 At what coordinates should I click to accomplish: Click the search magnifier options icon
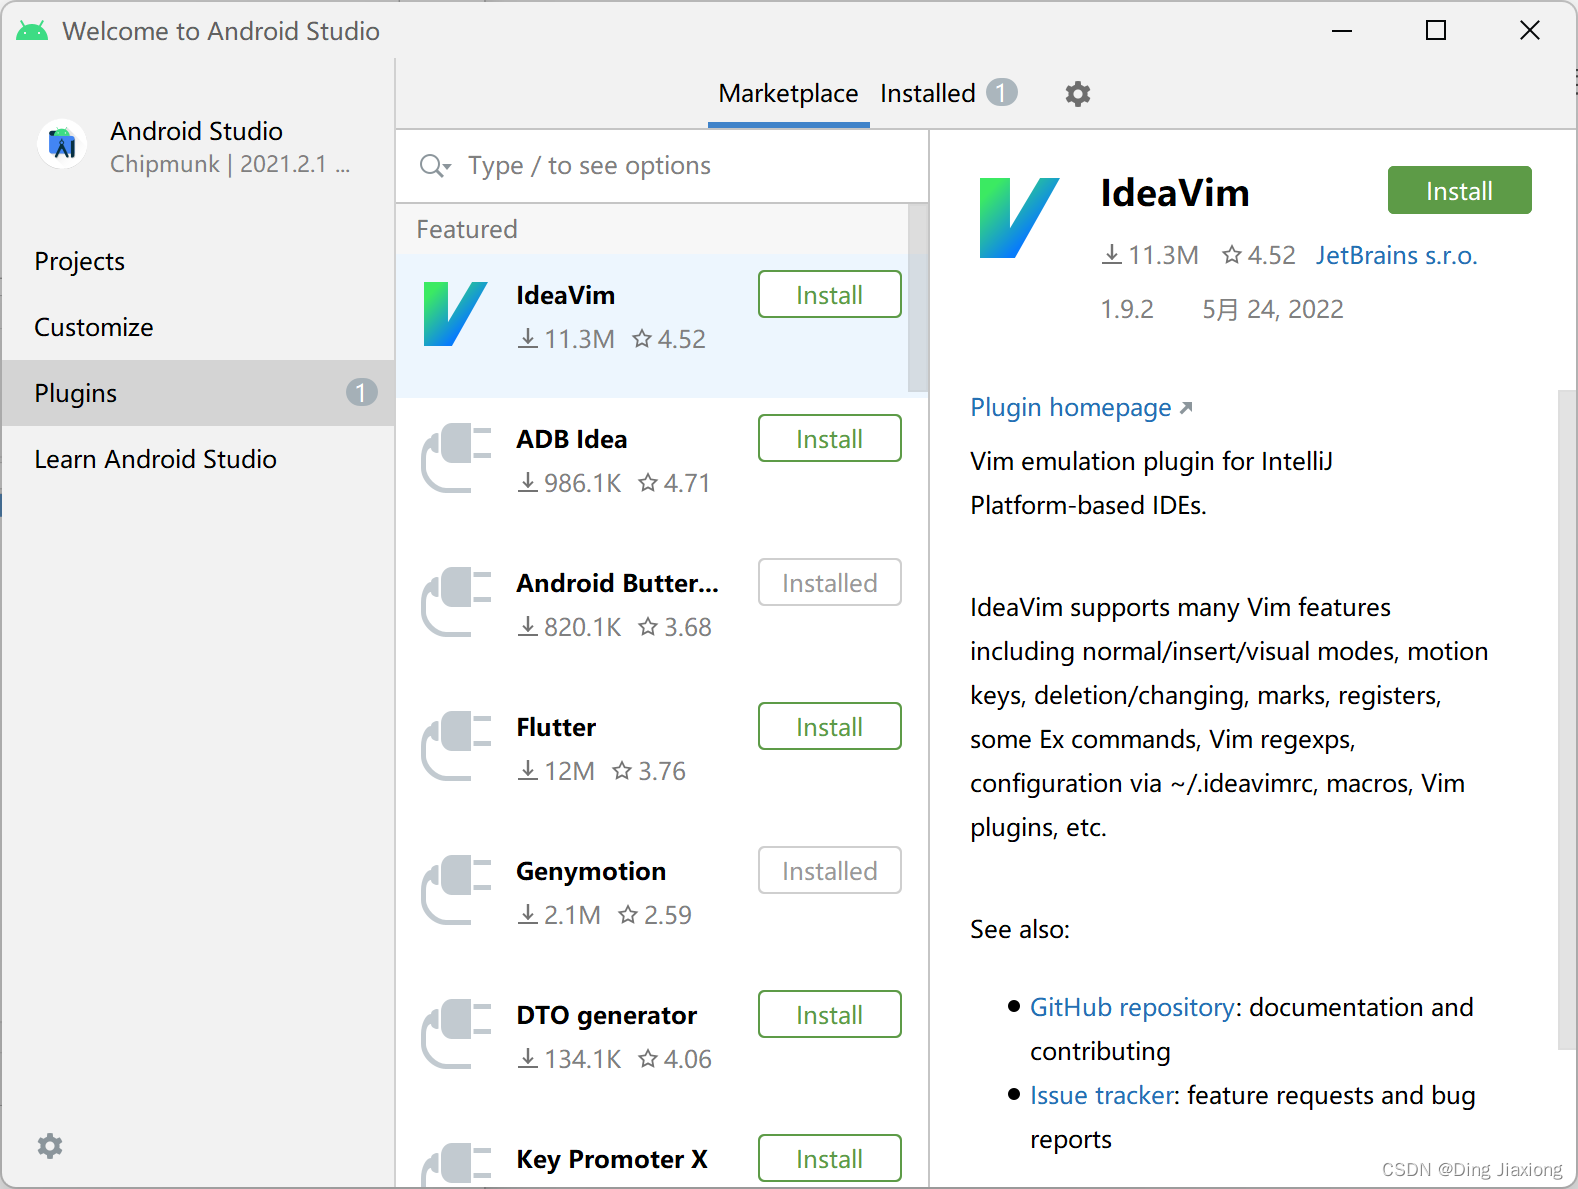tap(435, 165)
